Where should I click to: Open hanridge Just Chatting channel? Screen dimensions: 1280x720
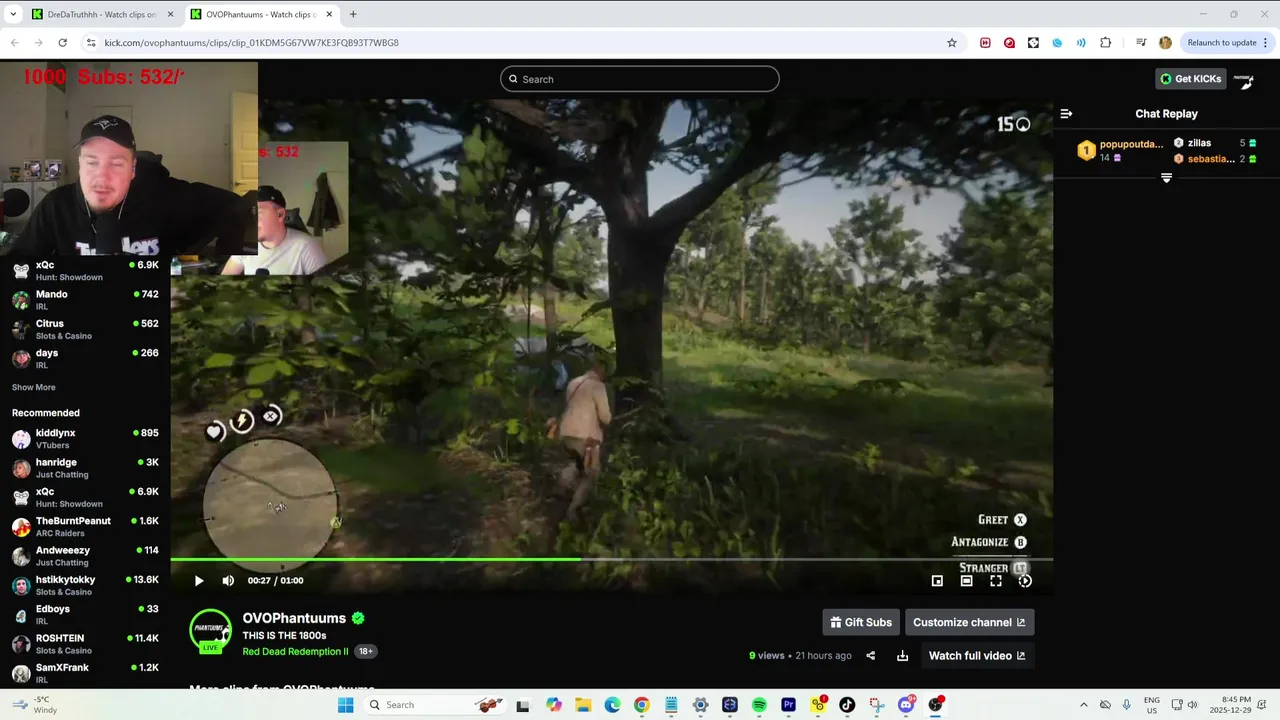(x=85, y=468)
